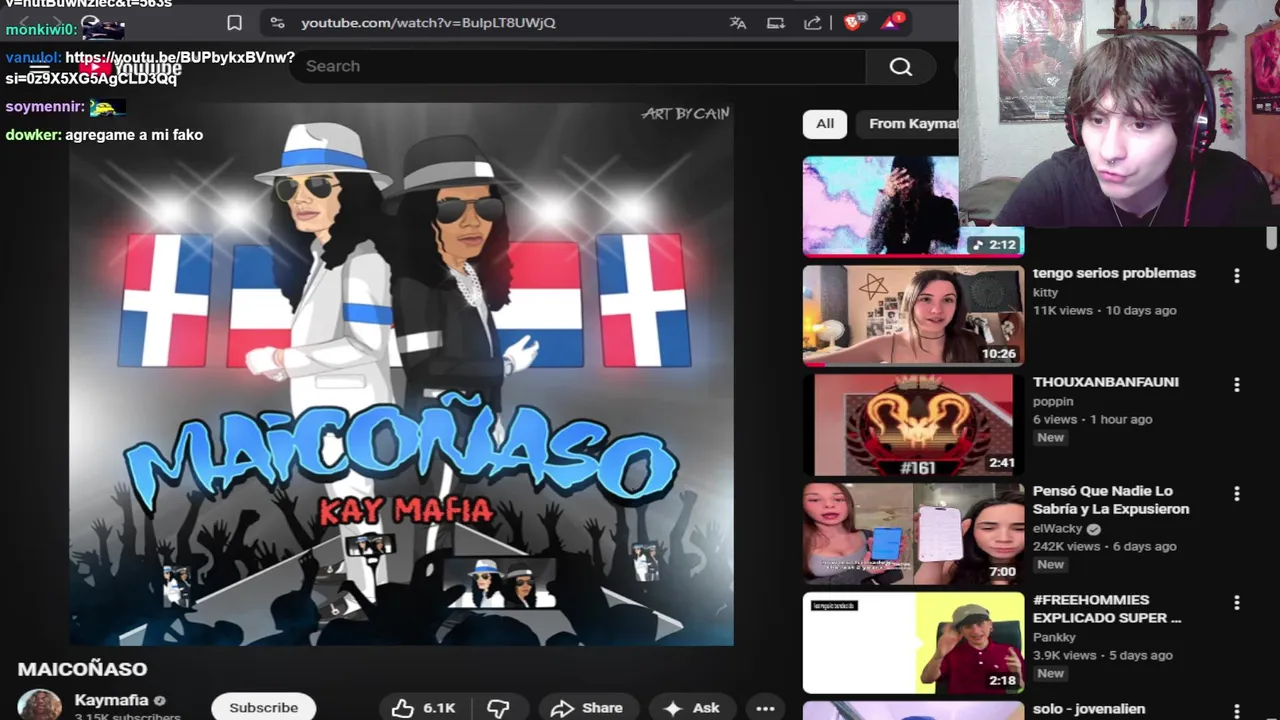Open options for 'tengo serios problemas' video
The height and width of the screenshot is (720, 1280).
(x=1237, y=275)
